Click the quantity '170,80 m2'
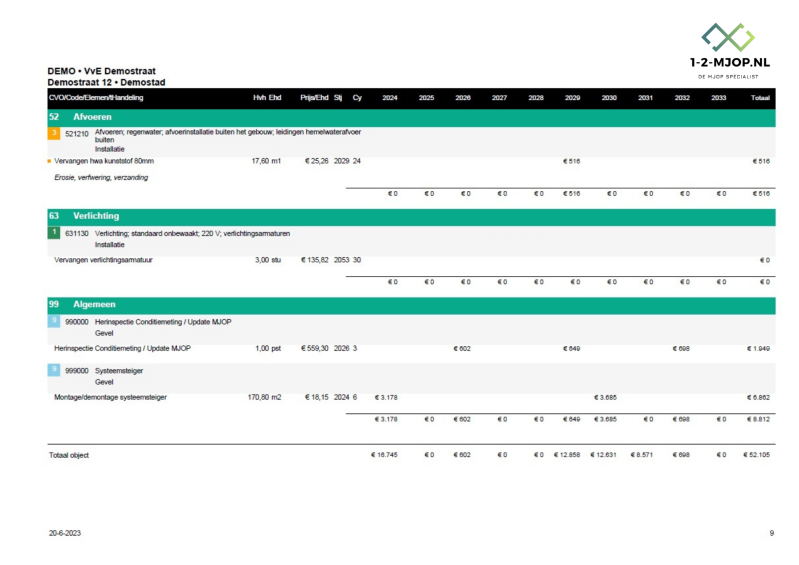The image size is (799, 565). [264, 397]
